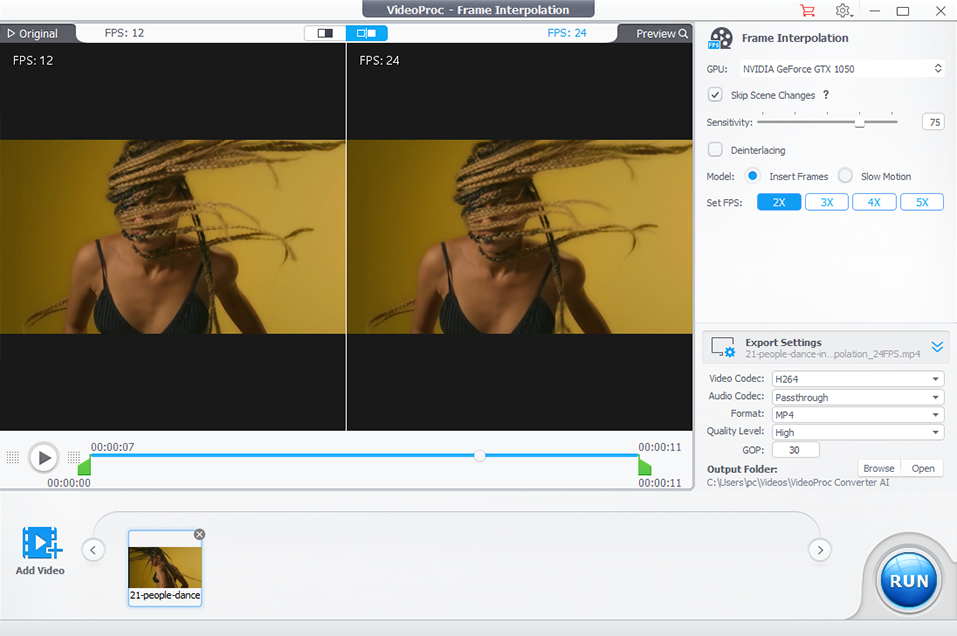
Task: Click the Sensitivity slider handle
Action: [859, 122]
